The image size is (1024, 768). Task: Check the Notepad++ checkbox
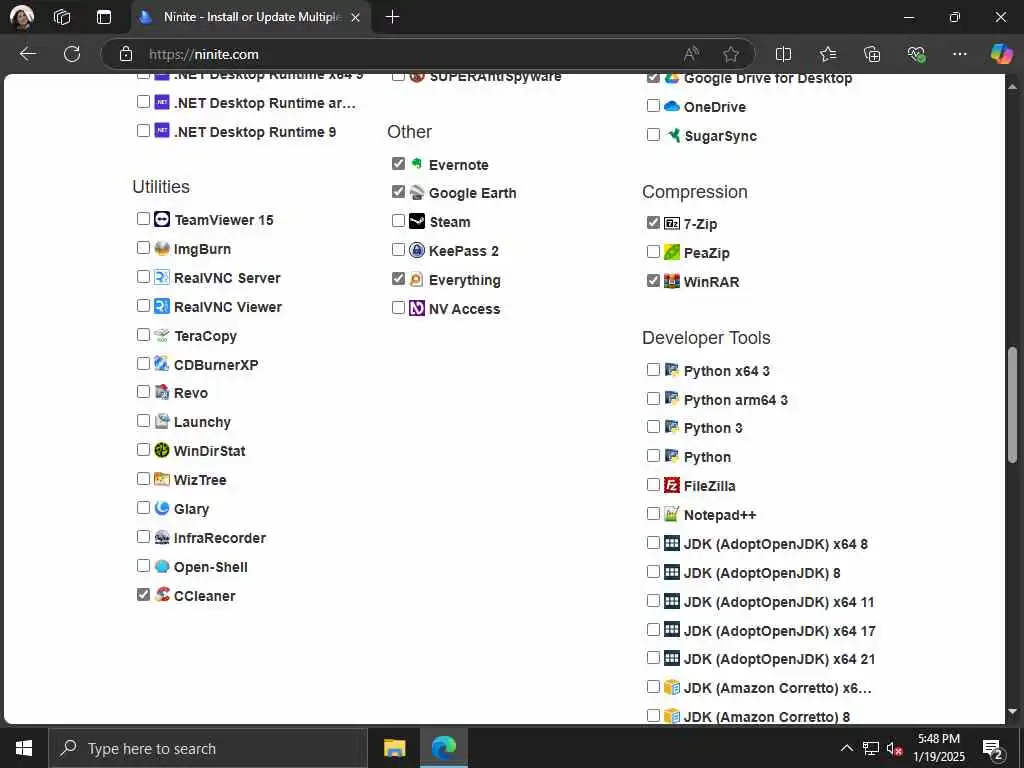pos(653,514)
